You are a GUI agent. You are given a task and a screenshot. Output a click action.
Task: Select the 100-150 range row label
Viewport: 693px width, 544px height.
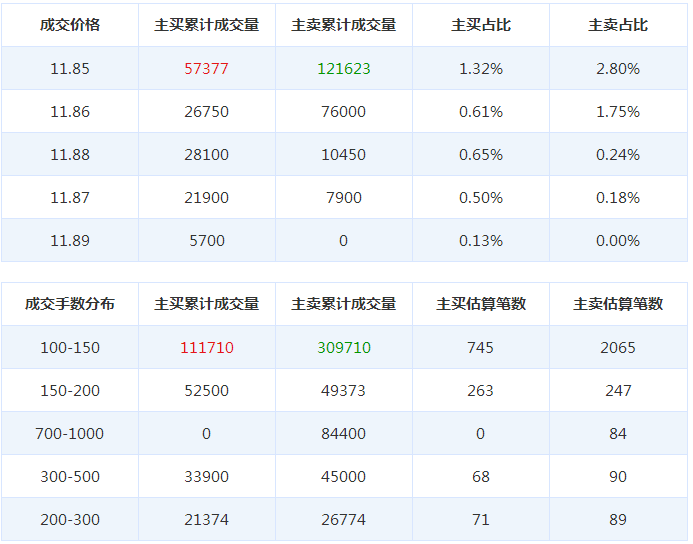click(x=70, y=347)
